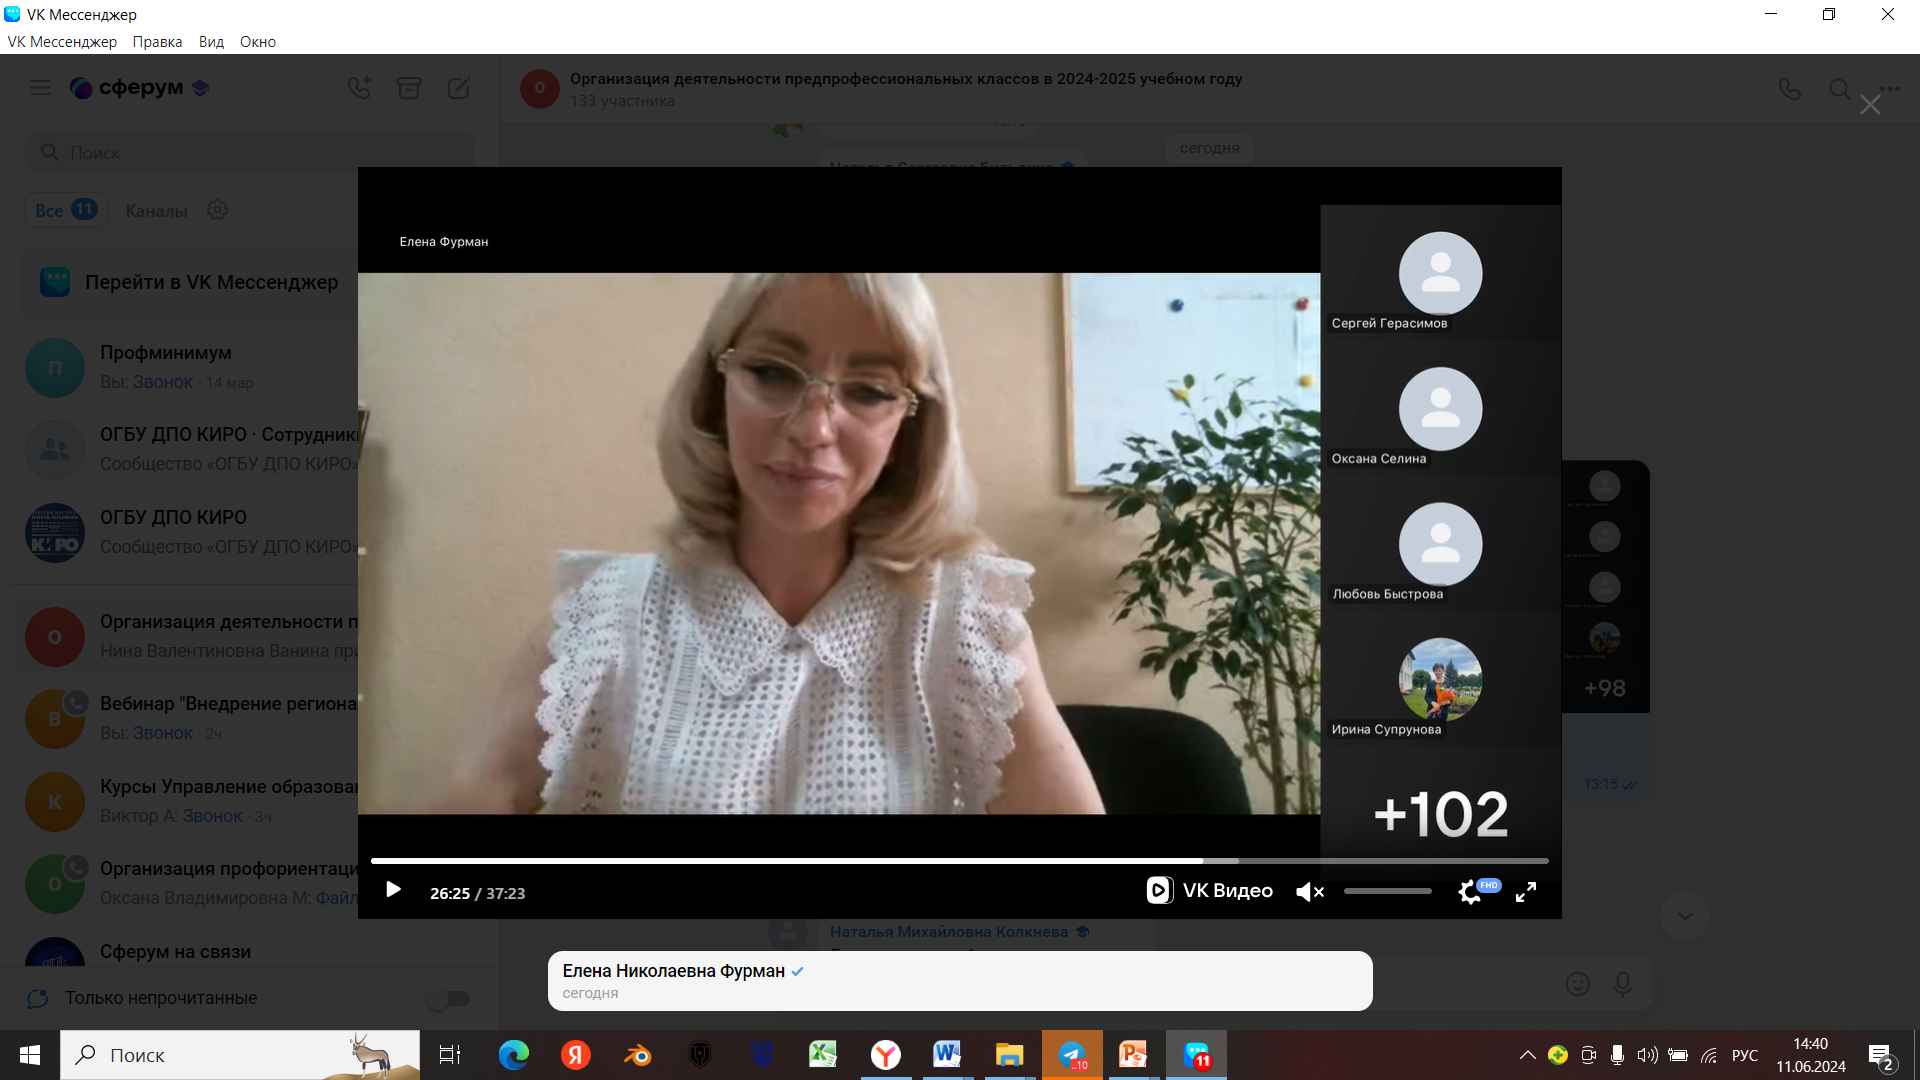
Task: Compose a new message with the pencil icon
Action: point(459,88)
